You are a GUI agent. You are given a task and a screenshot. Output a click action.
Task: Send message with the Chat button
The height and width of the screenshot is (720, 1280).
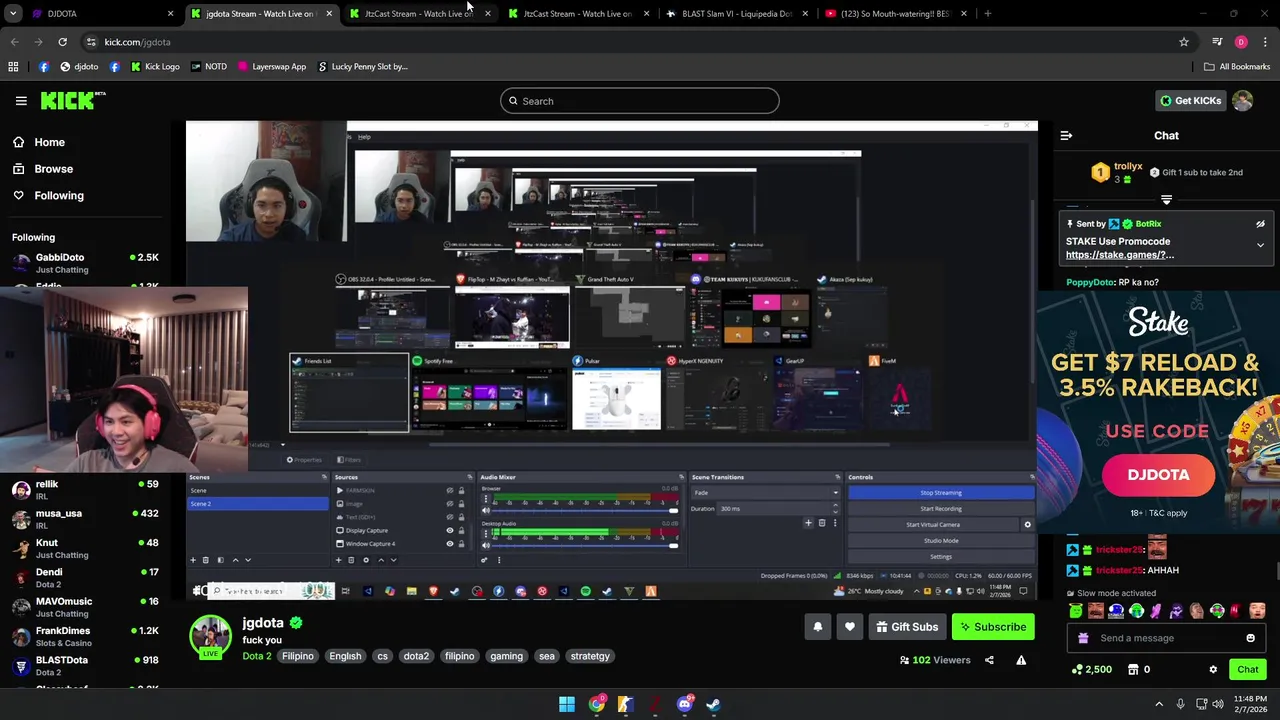click(x=1248, y=670)
